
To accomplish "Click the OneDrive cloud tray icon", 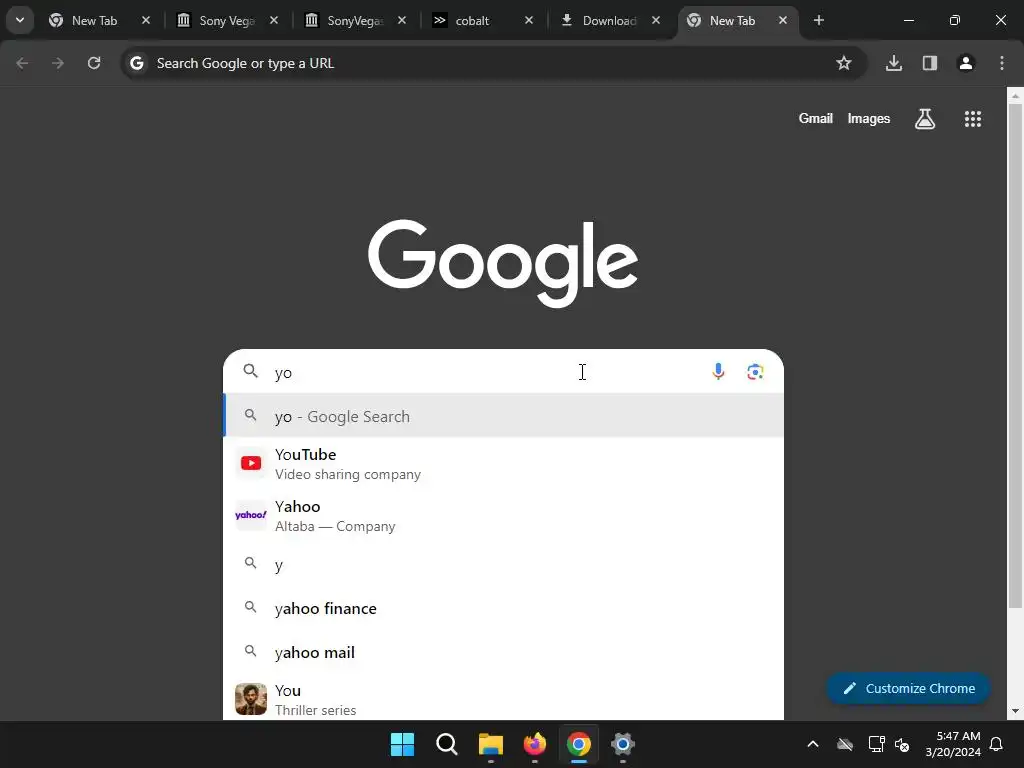I will (x=845, y=744).
